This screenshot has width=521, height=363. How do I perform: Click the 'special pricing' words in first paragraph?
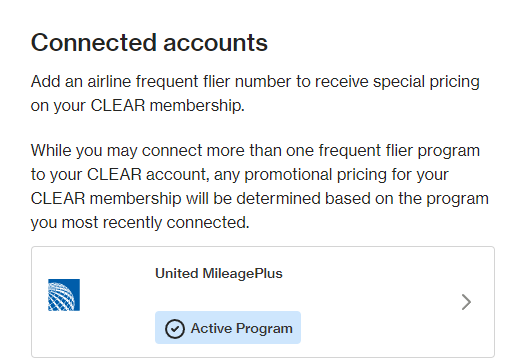[x=426, y=82]
